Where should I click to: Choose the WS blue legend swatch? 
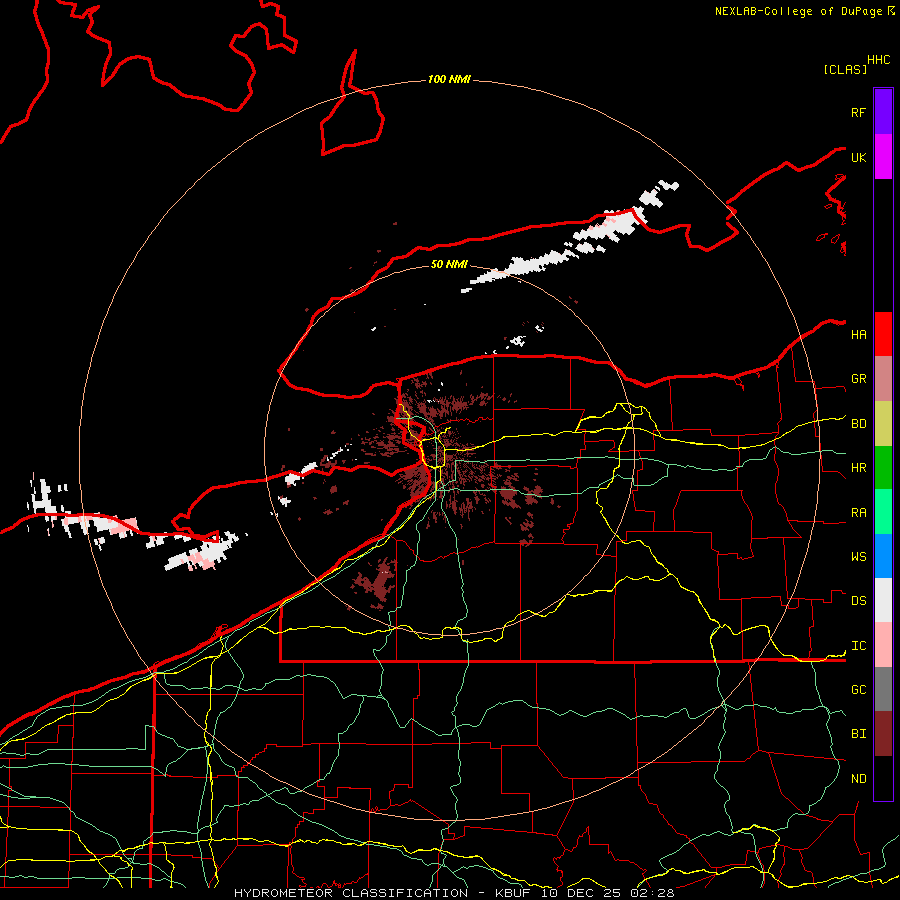[x=883, y=556]
